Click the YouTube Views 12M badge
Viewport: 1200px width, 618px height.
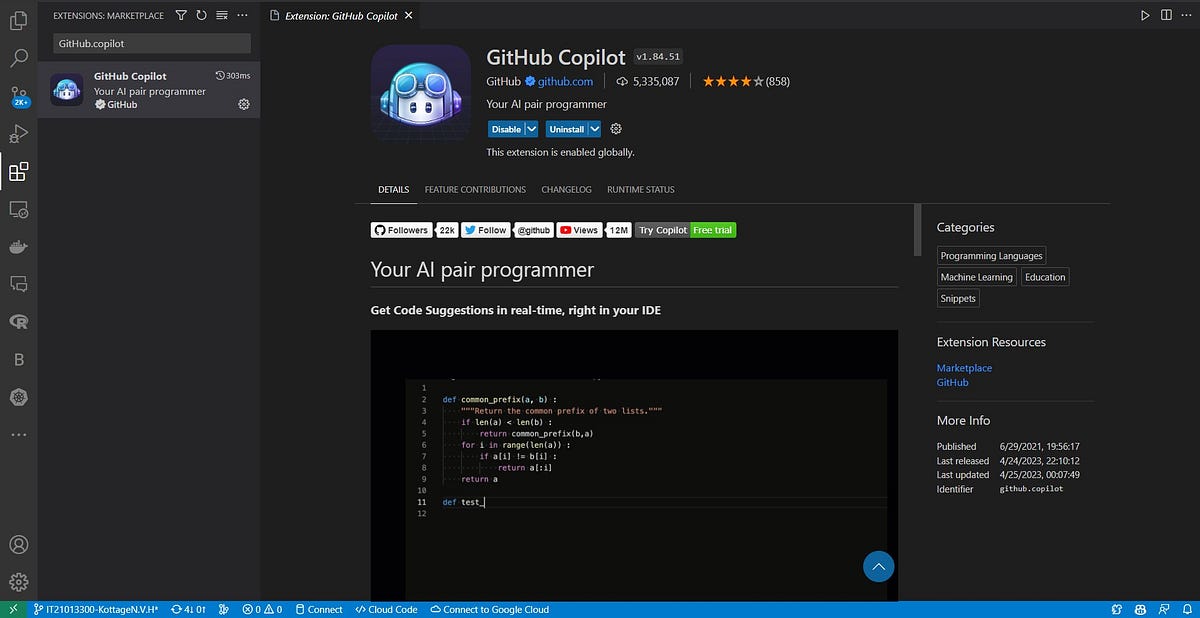point(594,230)
